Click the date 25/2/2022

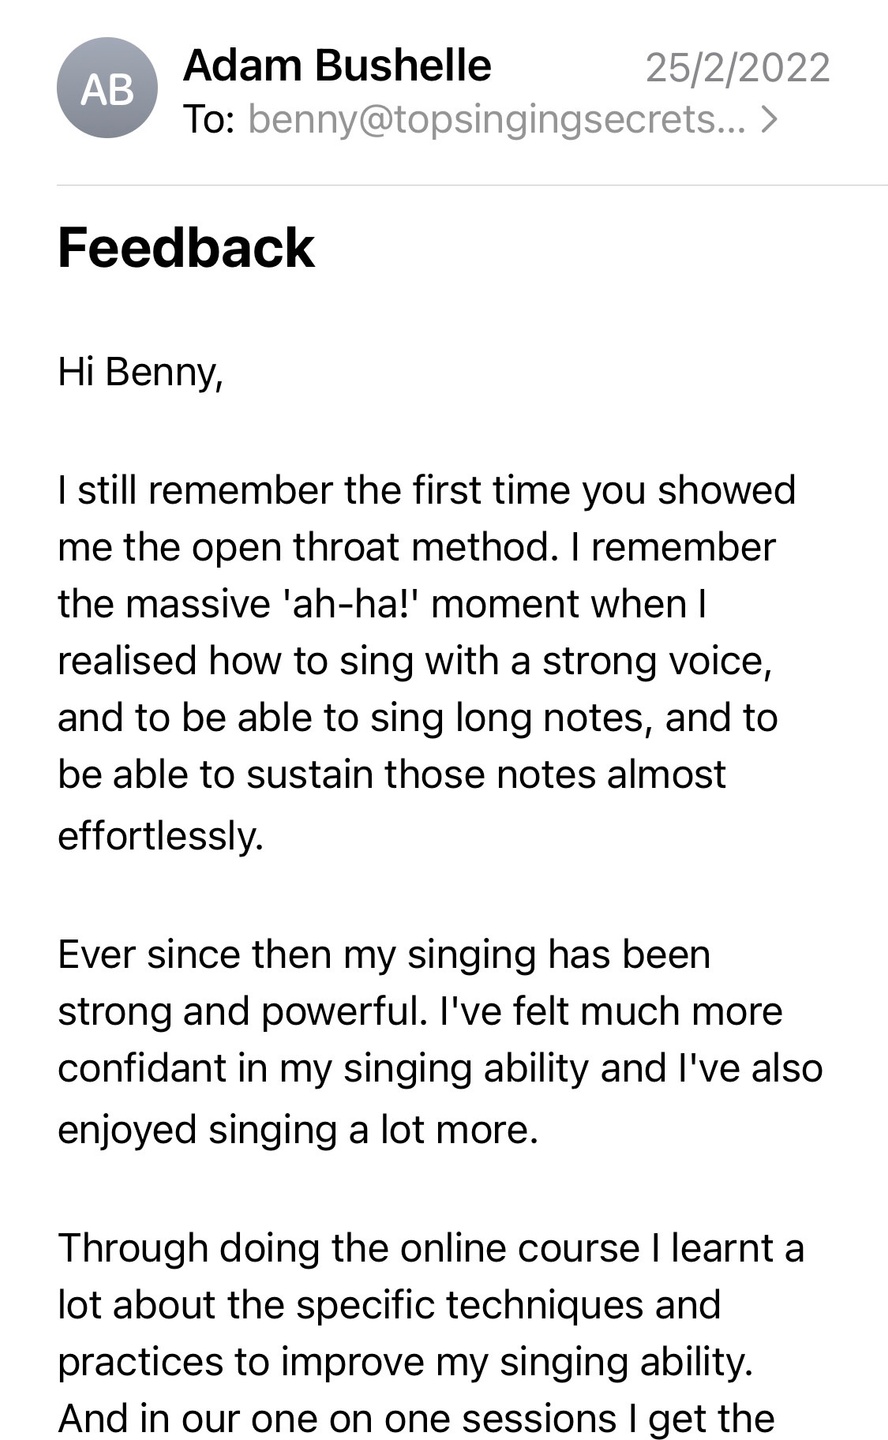[737, 67]
